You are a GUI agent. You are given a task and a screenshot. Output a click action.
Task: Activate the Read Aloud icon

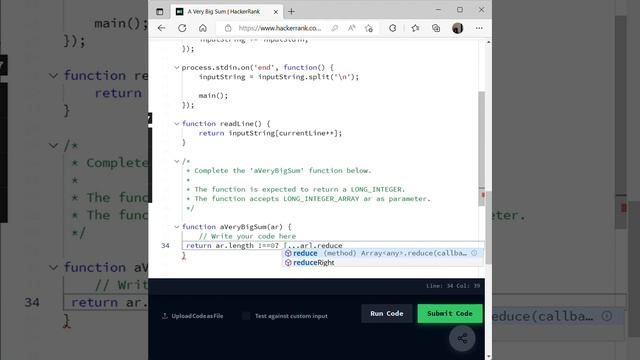(351, 28)
